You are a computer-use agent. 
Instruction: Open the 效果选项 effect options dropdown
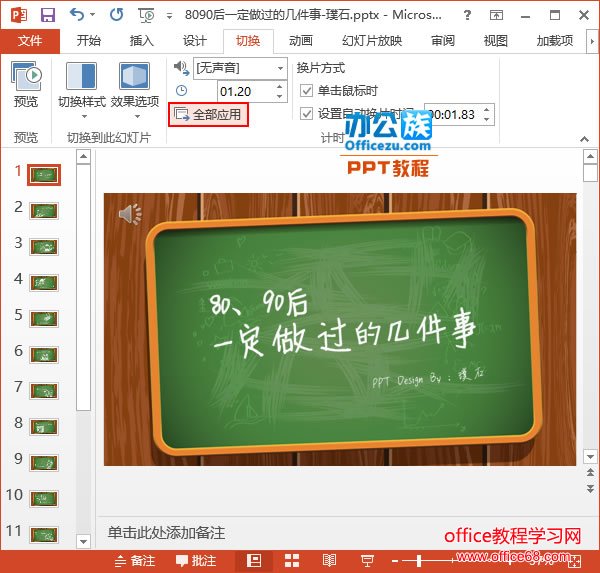(x=135, y=90)
